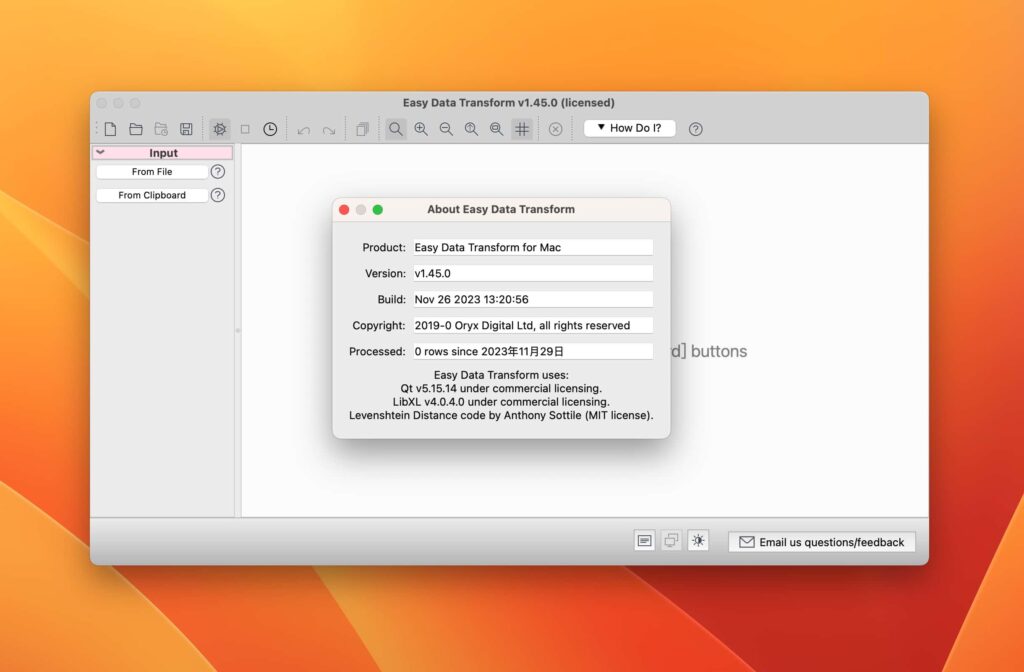Click the log panel icon in status bar
This screenshot has height=672, width=1024.
[x=644, y=540]
